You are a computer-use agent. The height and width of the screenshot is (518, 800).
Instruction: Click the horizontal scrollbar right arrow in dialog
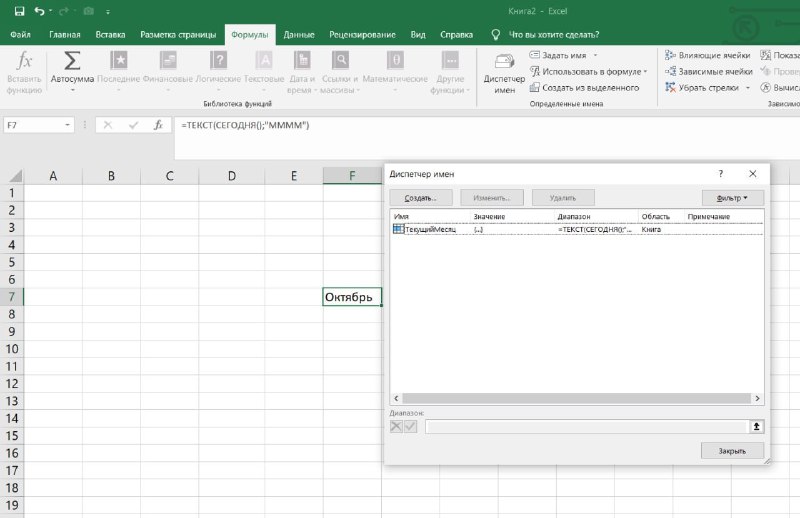point(757,399)
